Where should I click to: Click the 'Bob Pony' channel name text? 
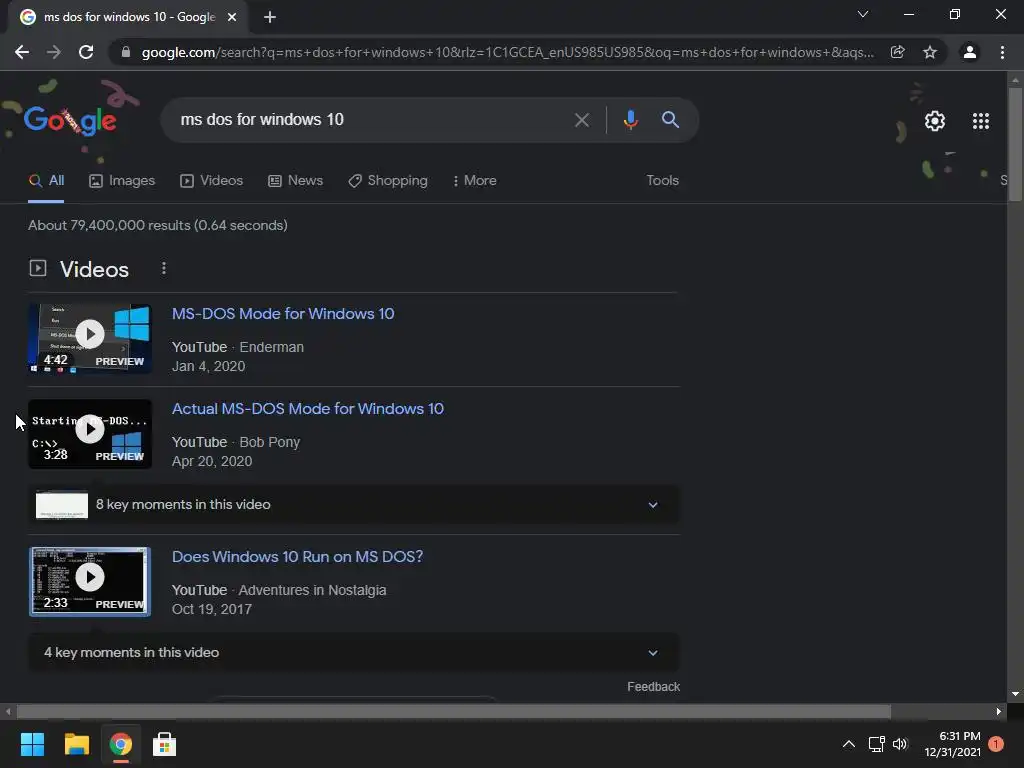tap(270, 443)
